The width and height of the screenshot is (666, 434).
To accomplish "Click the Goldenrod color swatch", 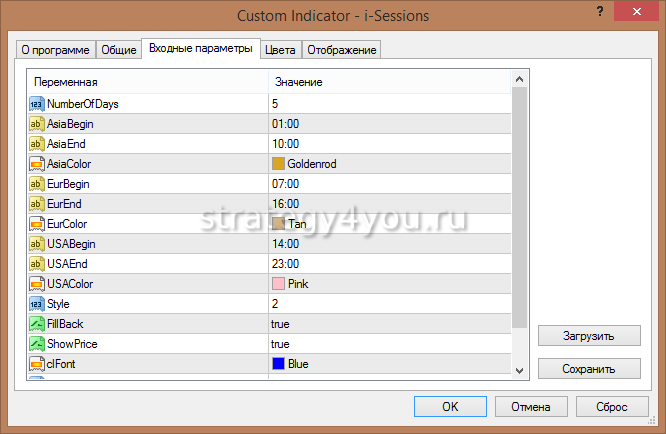I will click(x=278, y=164).
